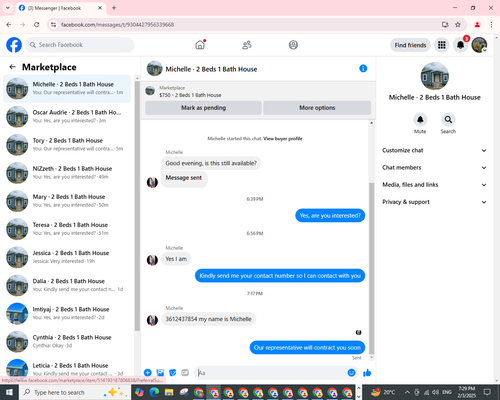
Task: Click the Mark as pending button
Action: pos(203,108)
